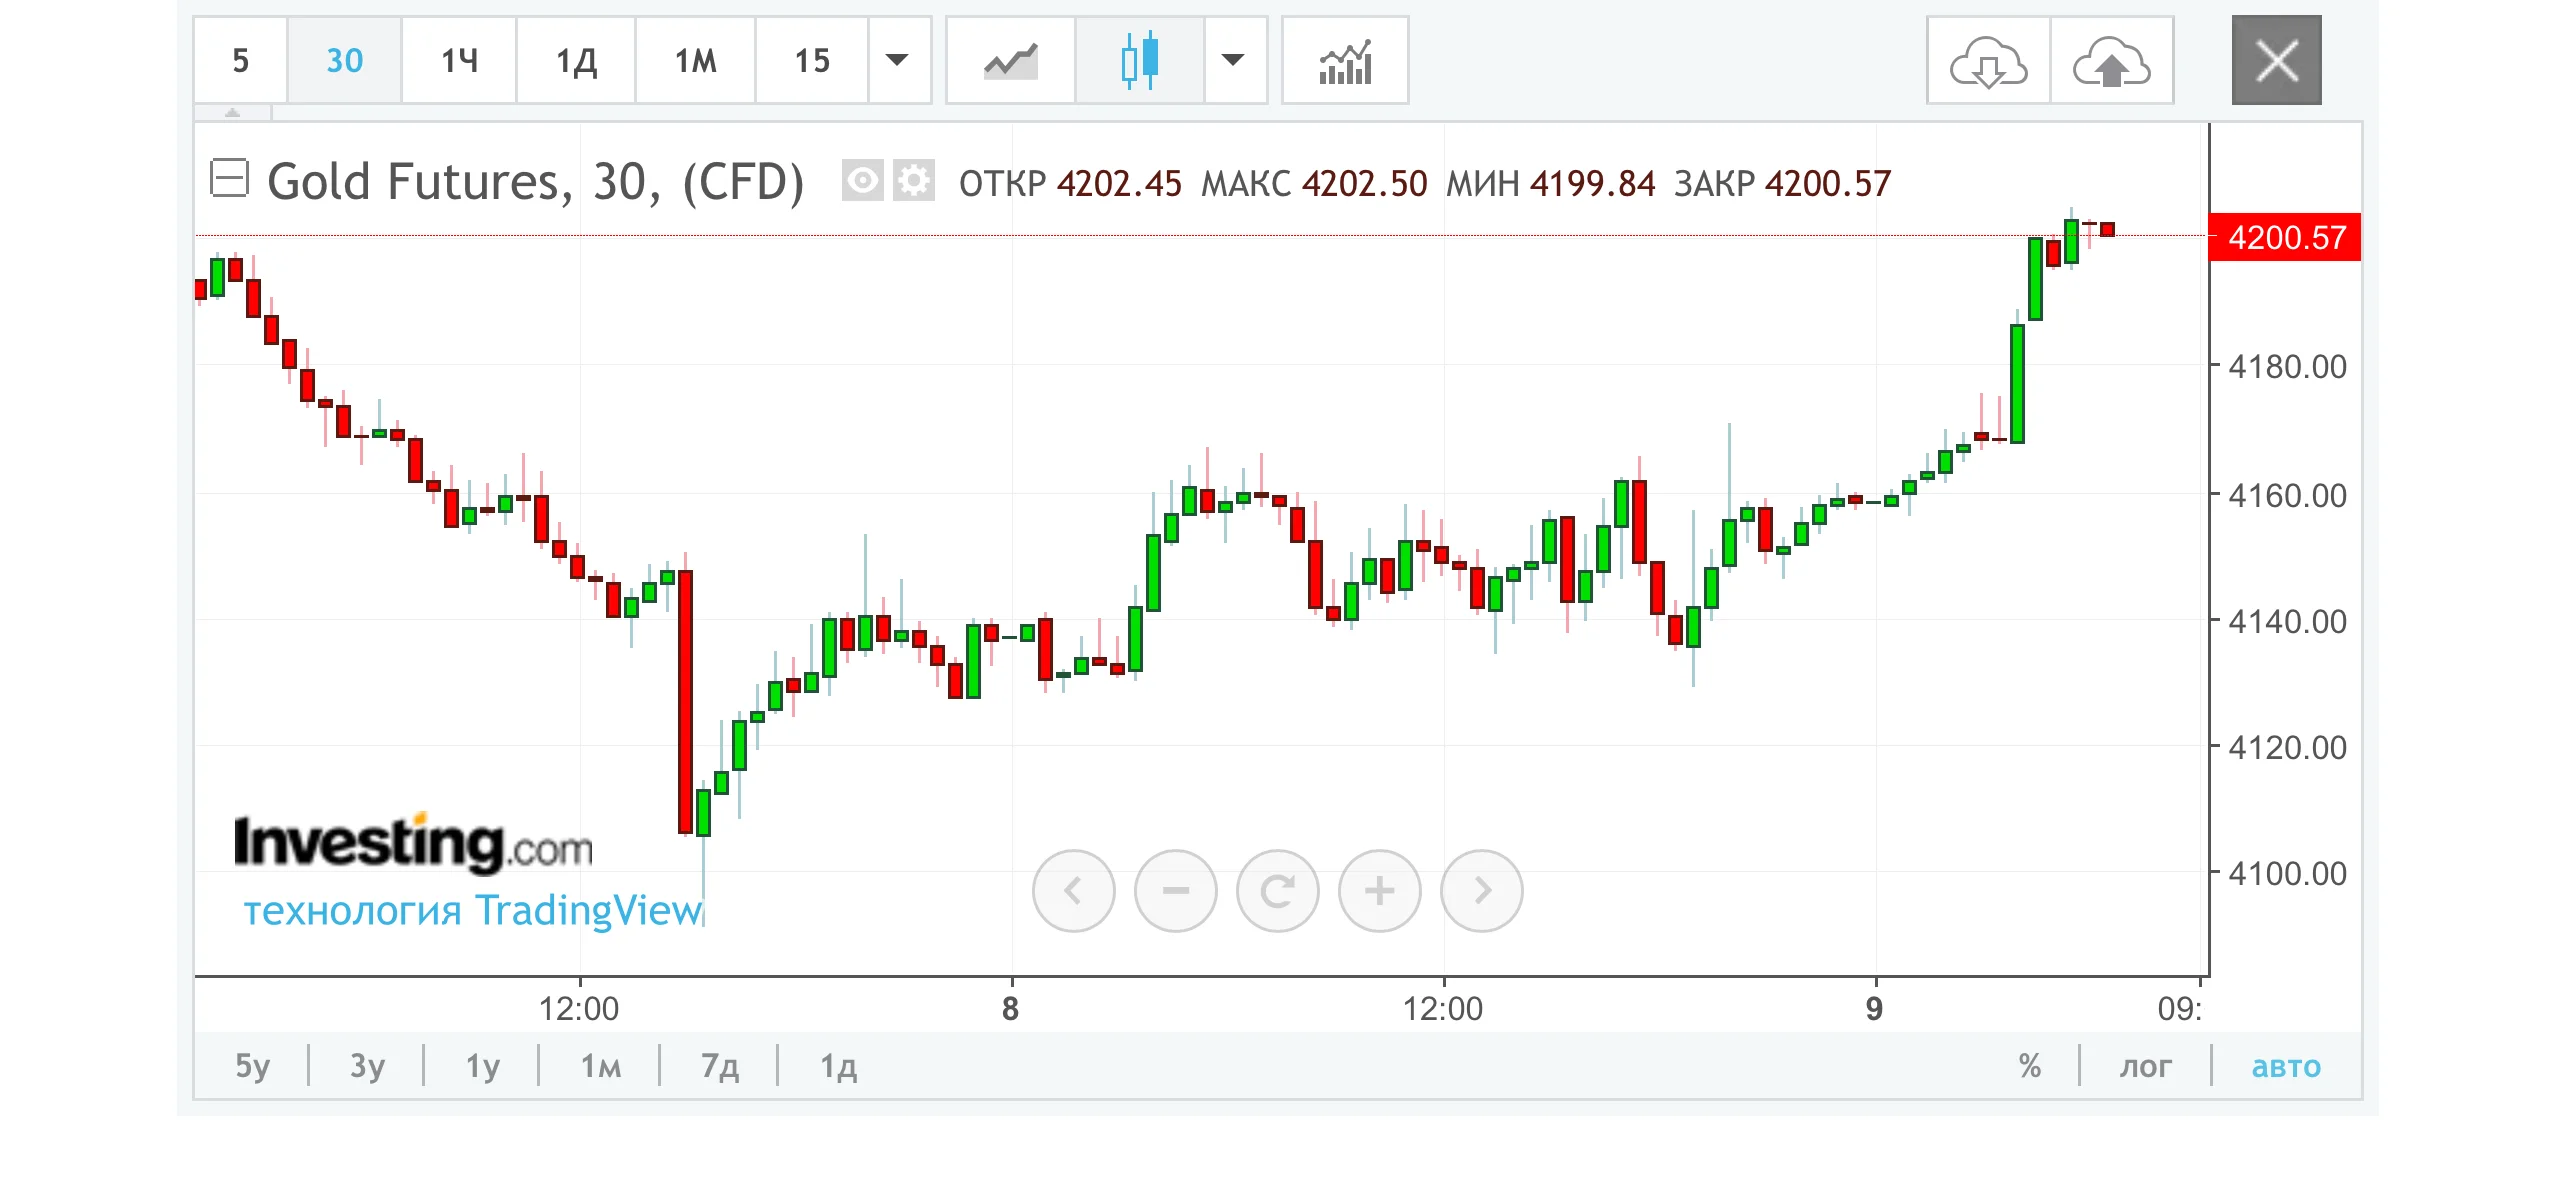
Task: Reset the chart view with refresh button
Action: 1278,890
